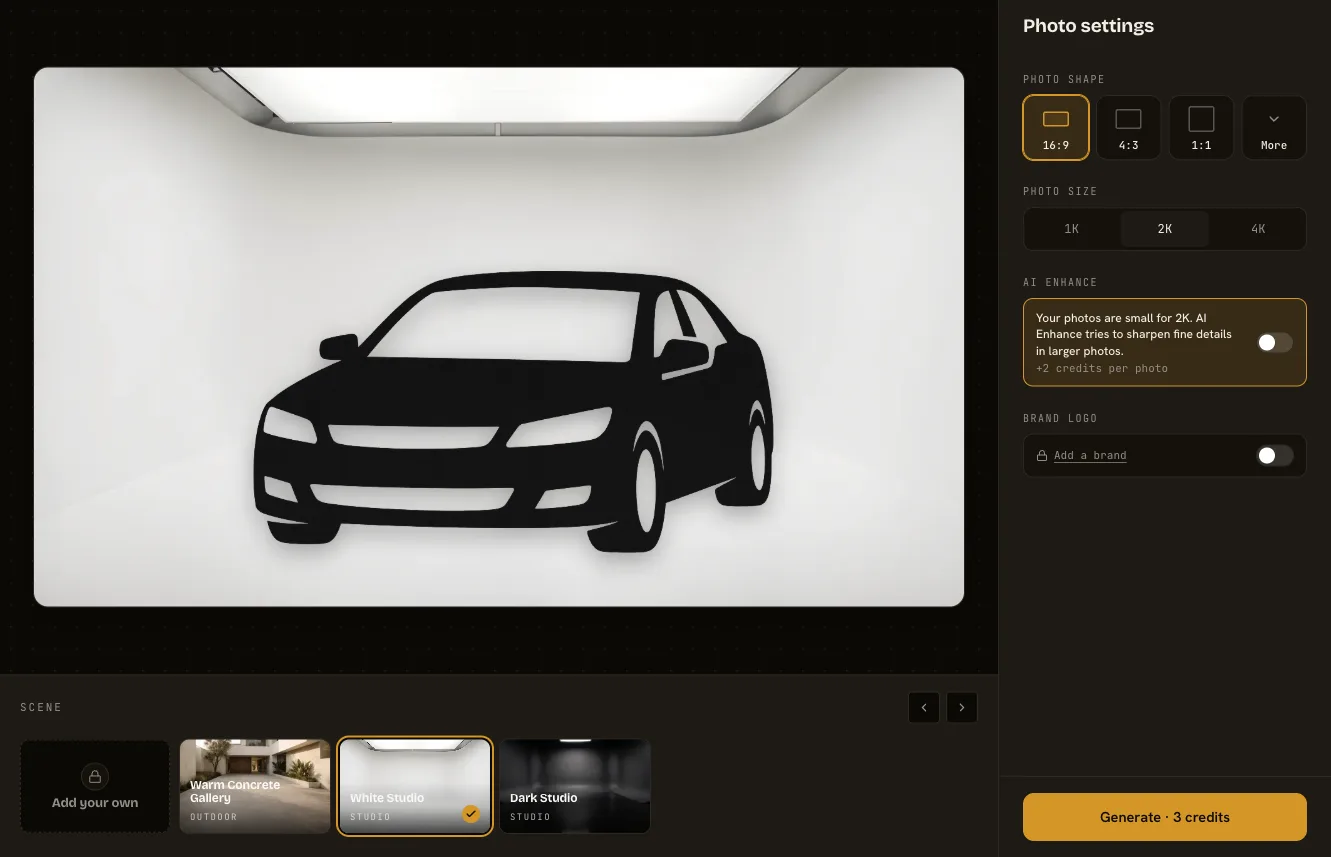Click the car preview image
1331x857 pixels.
tap(499, 337)
